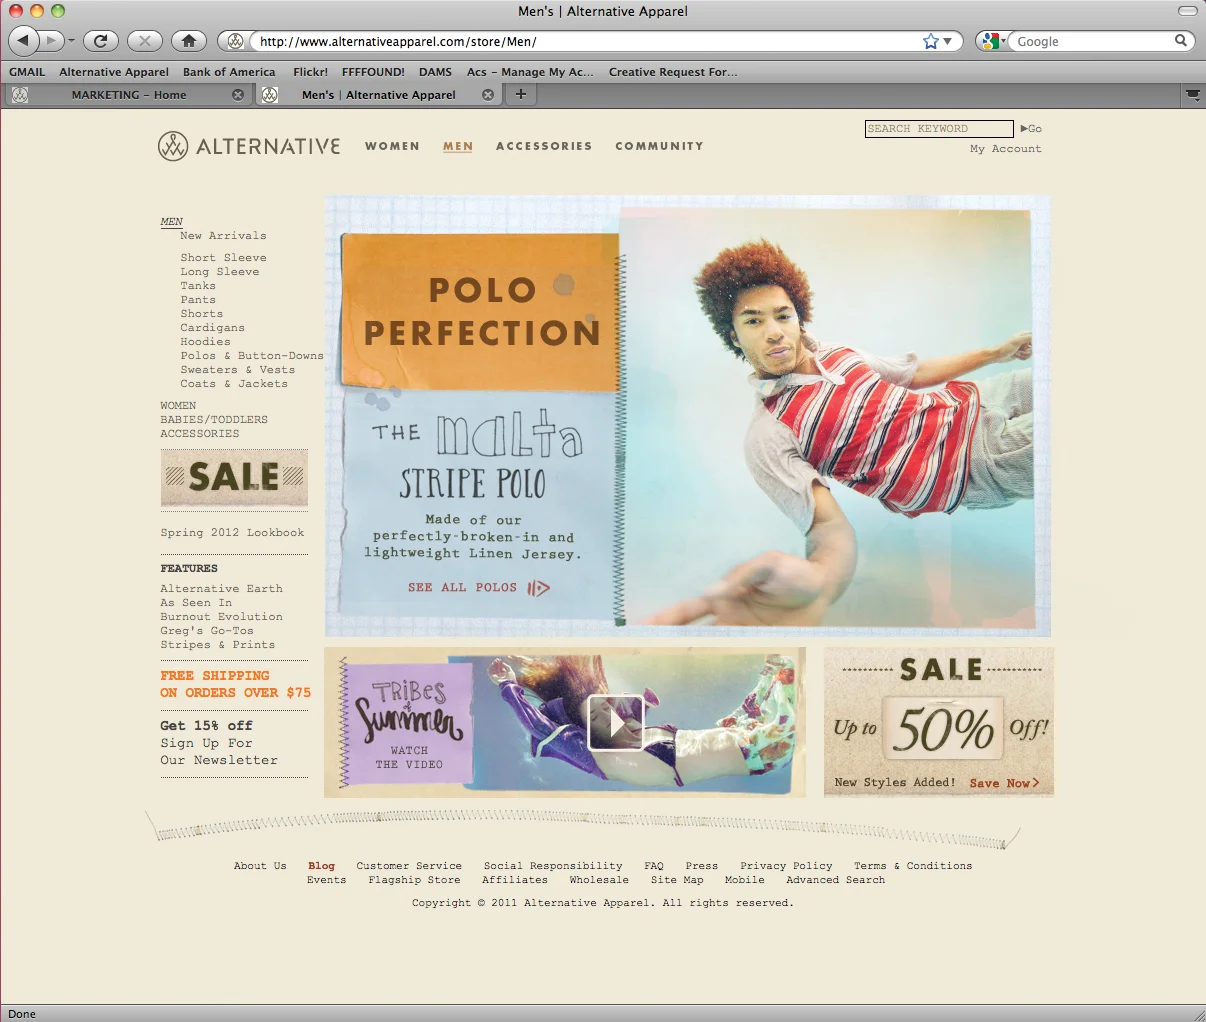
Task: Open a new tab with the plus button
Action: (x=520, y=93)
